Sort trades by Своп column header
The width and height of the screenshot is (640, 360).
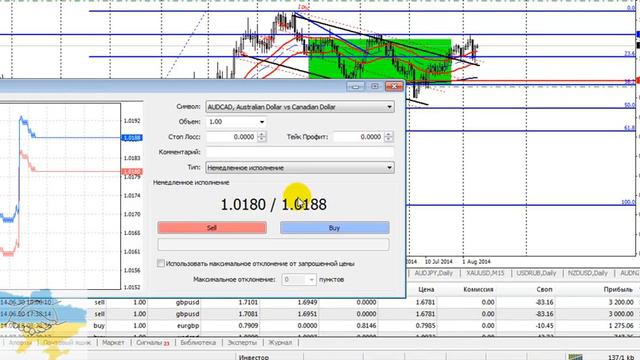(544, 289)
